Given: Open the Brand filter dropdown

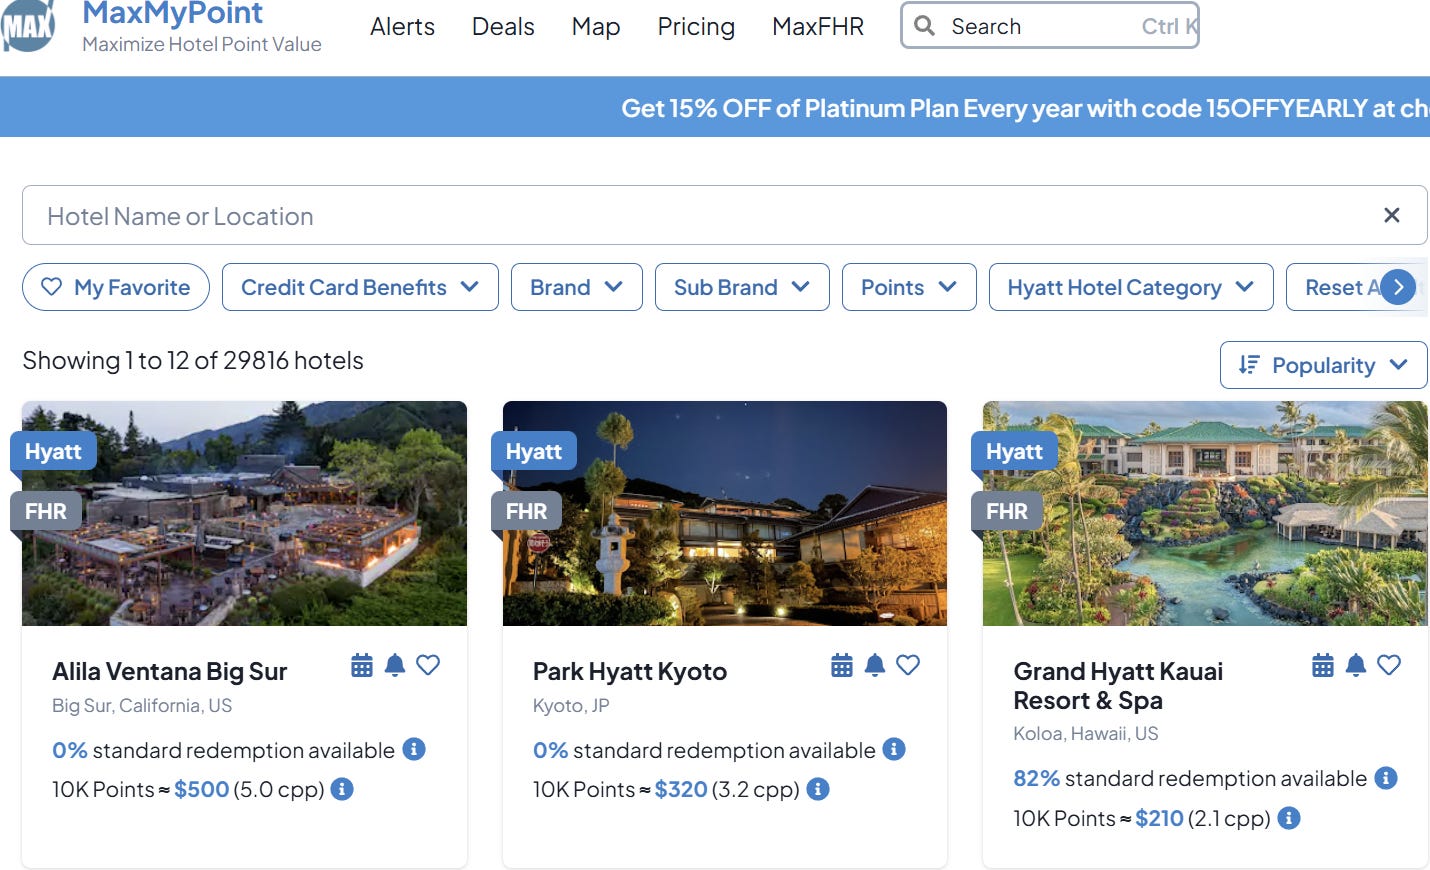Looking at the screenshot, I should tap(577, 287).
